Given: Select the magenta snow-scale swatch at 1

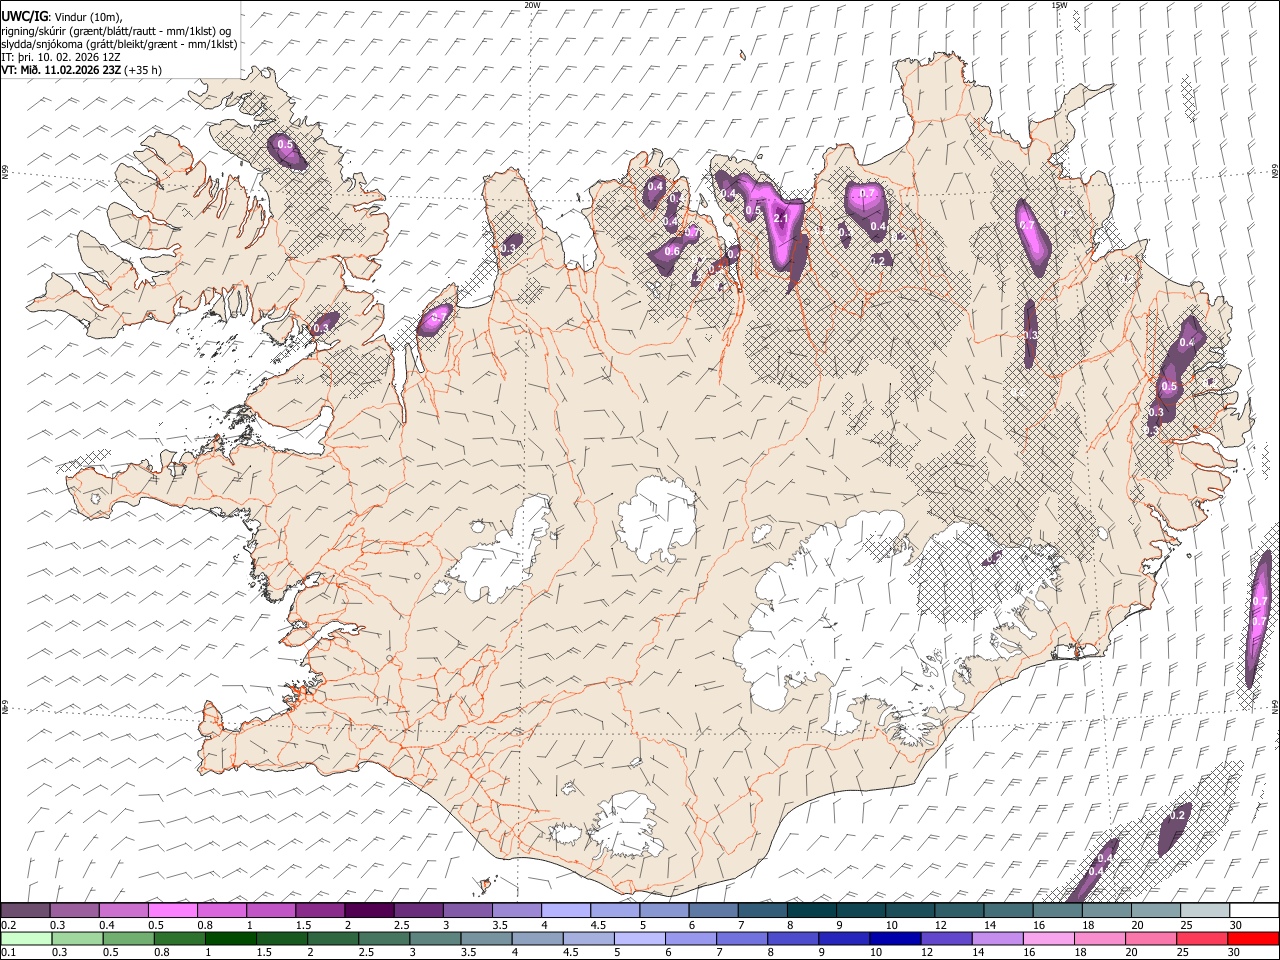Looking at the screenshot, I should [x=270, y=910].
